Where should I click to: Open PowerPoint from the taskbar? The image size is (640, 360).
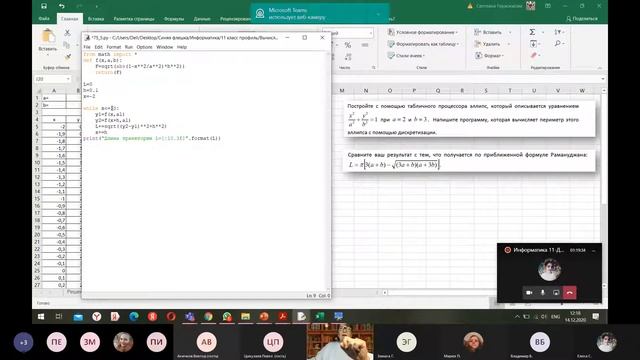(264, 316)
